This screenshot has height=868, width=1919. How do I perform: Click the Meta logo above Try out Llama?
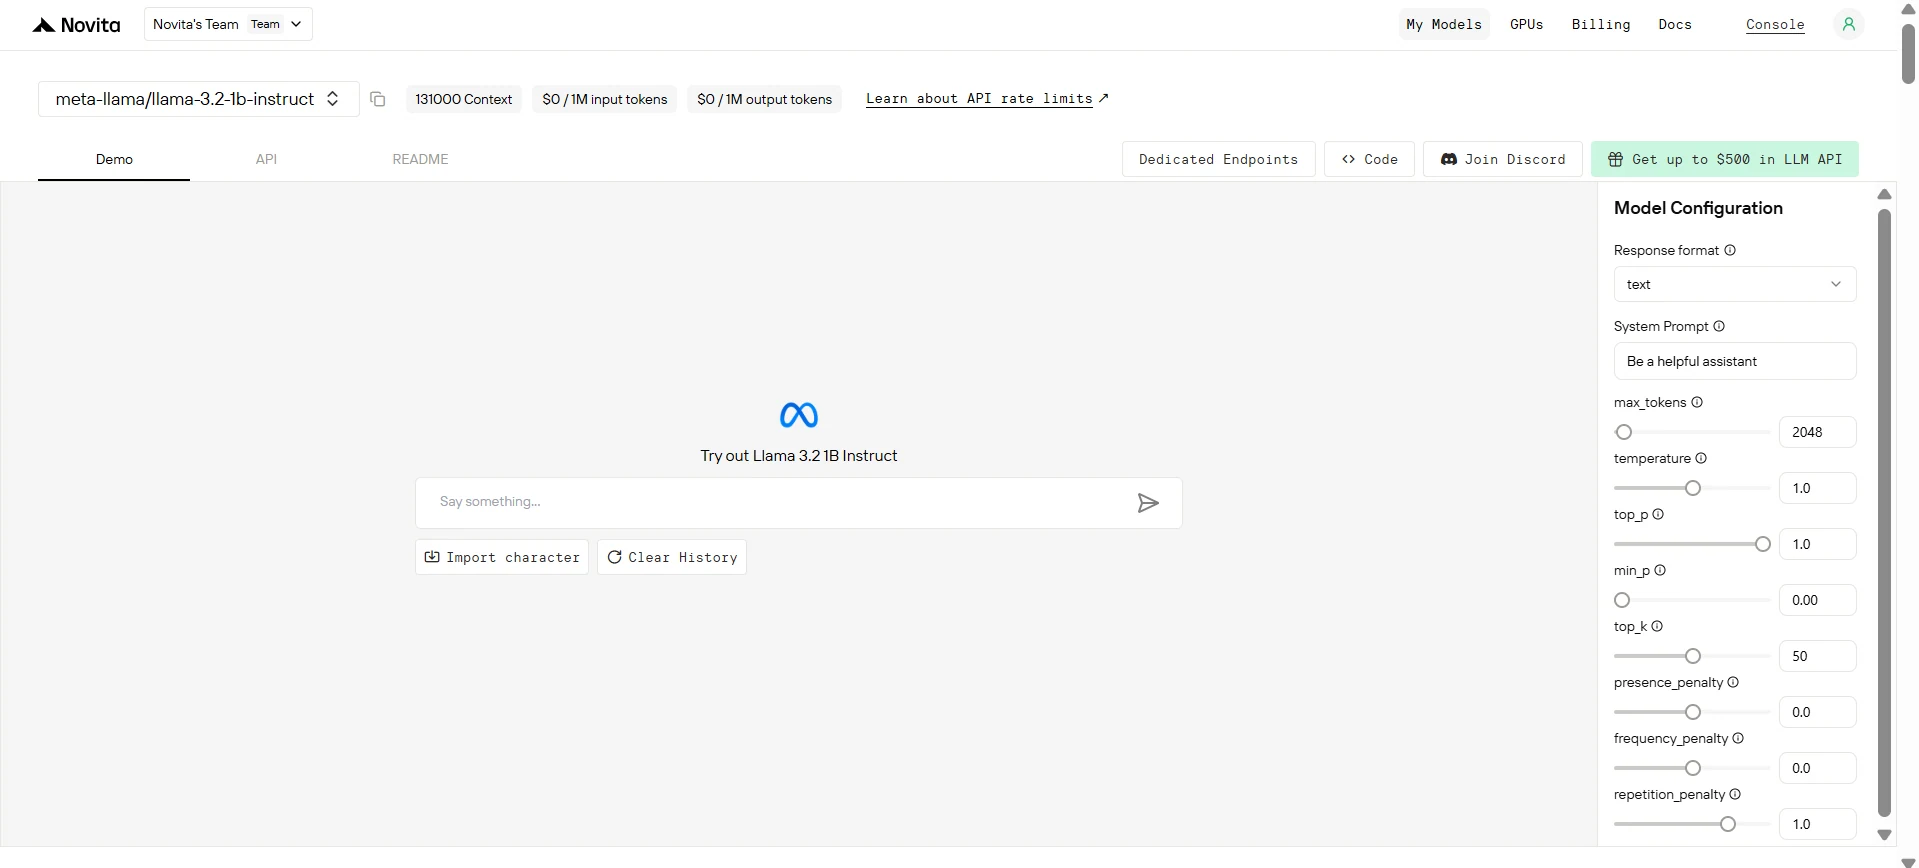coord(799,415)
